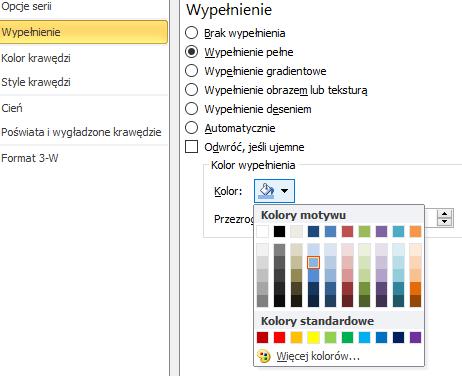Select Wypełnienie deseniem radio button
462x376 pixels.
click(x=191, y=109)
